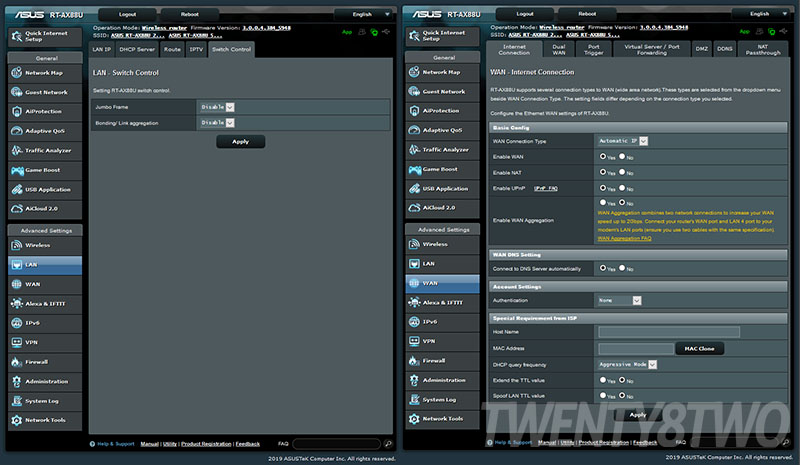Open Product Registration link in left window
Image resolution: width=800 pixels, height=465 pixels.
click(x=206, y=444)
